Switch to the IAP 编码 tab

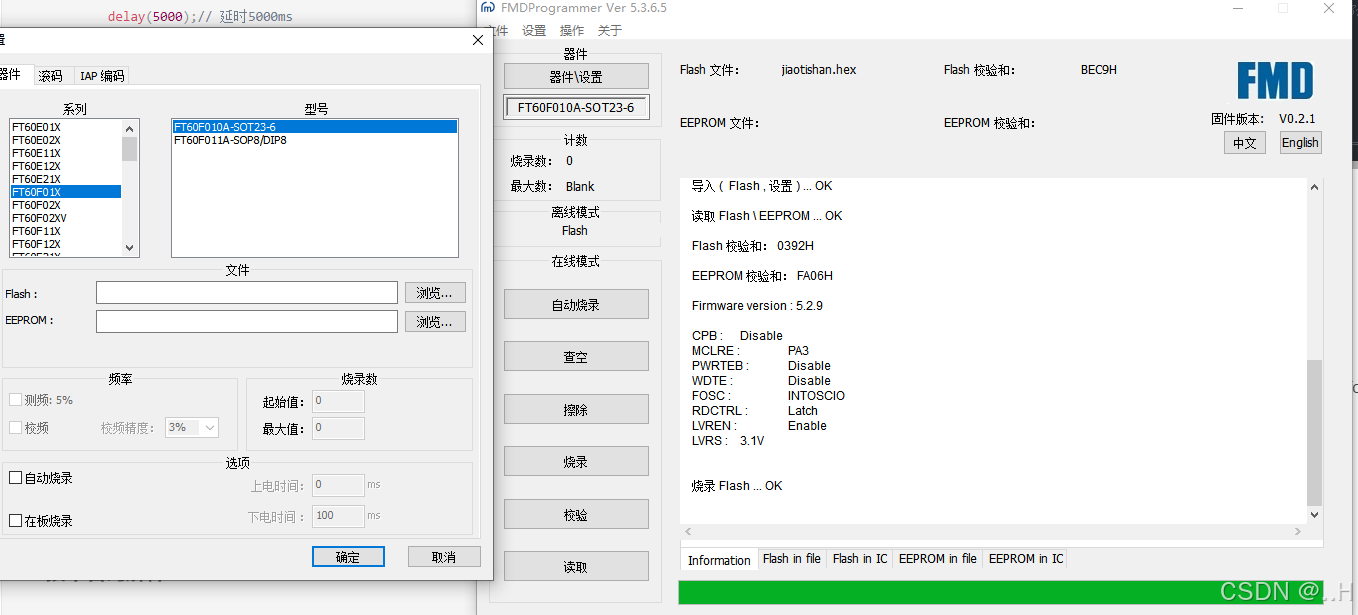point(102,76)
